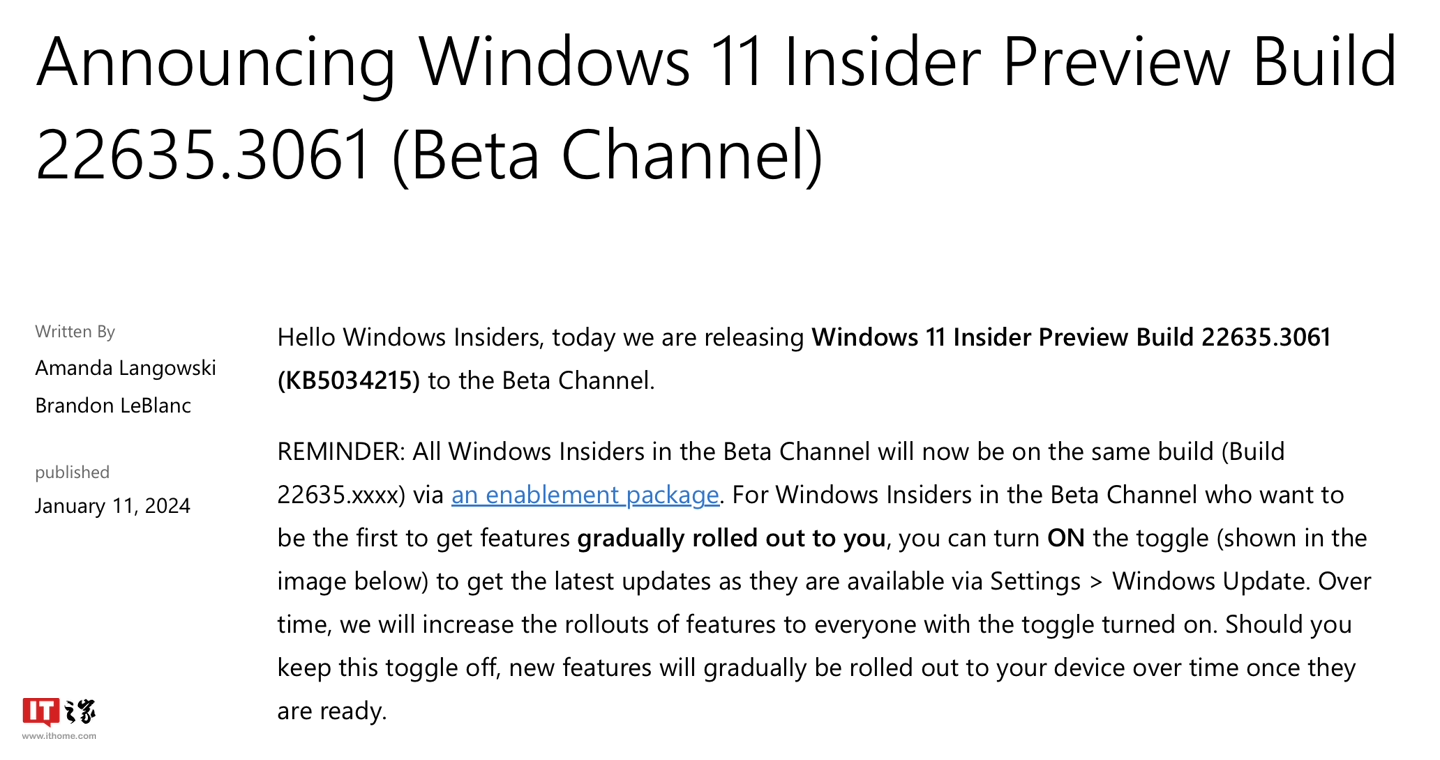Open the "an enablement package" link
1440x760 pixels.
(x=585, y=494)
